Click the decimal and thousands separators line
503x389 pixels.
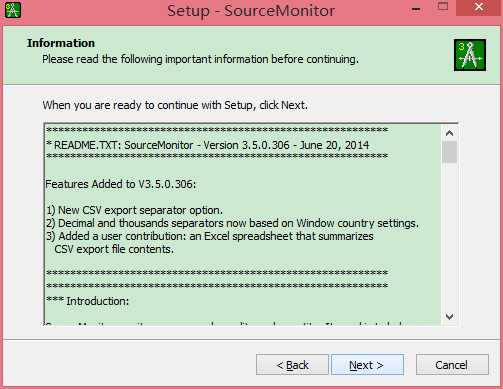coord(232,223)
